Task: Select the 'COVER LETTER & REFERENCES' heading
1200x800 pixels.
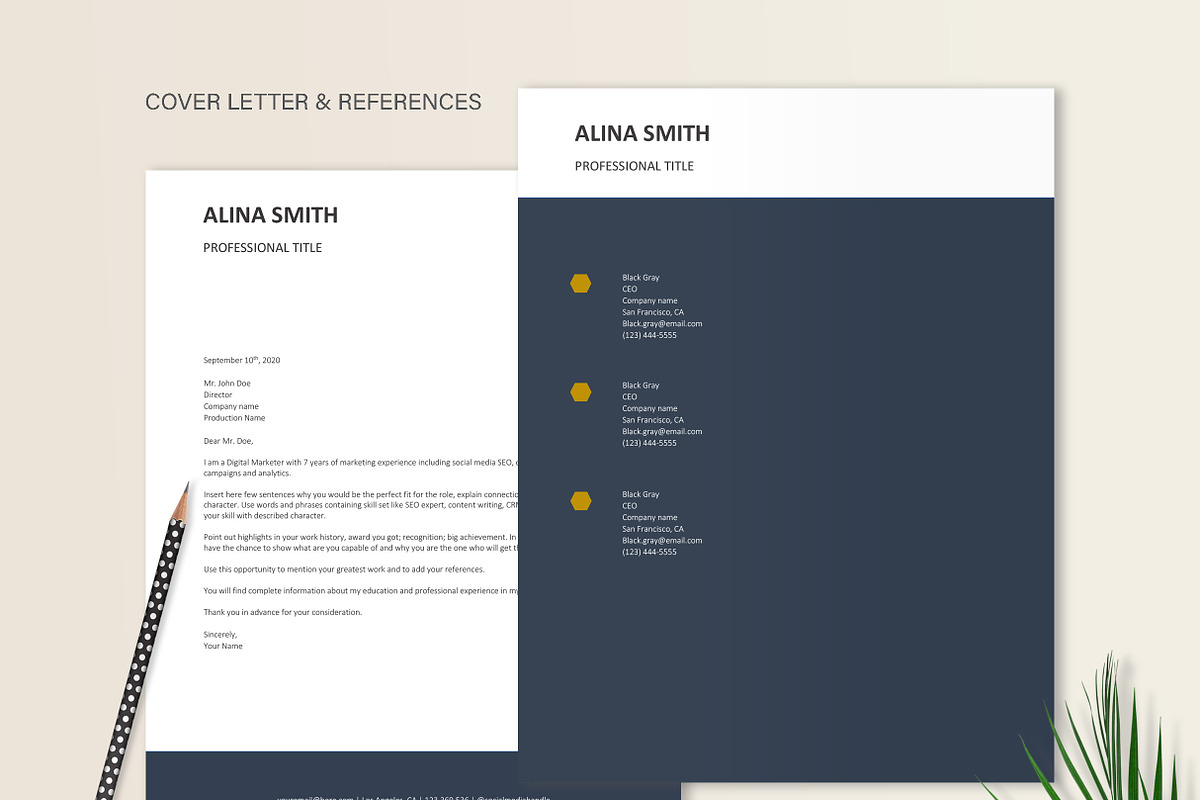Action: point(313,102)
